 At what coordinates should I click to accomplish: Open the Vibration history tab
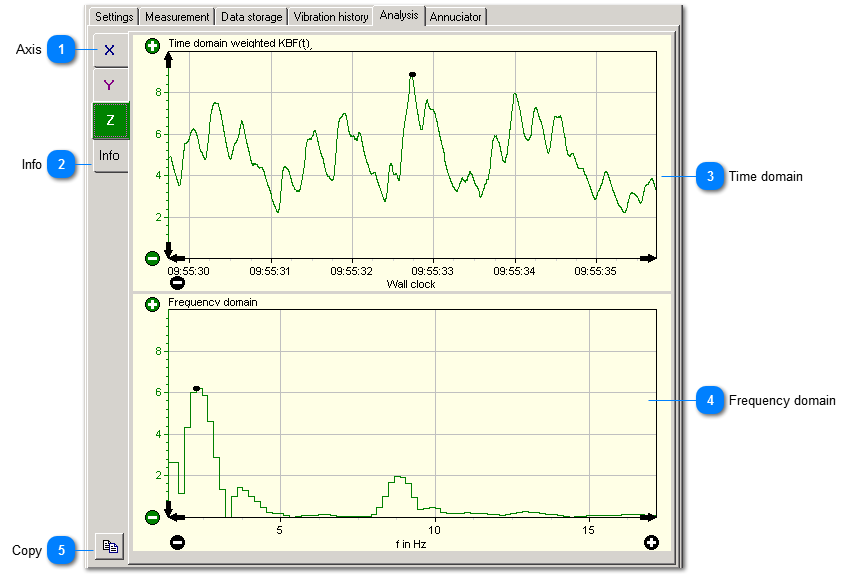click(331, 17)
